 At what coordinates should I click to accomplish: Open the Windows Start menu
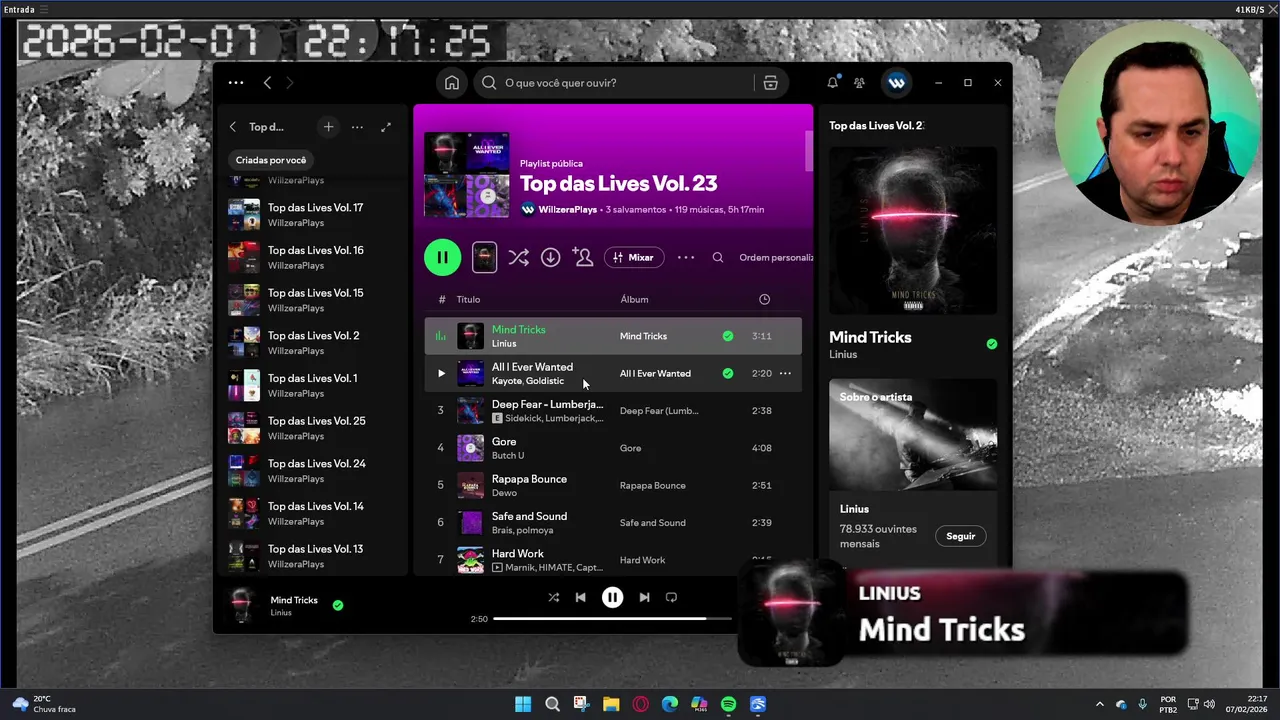click(x=523, y=704)
